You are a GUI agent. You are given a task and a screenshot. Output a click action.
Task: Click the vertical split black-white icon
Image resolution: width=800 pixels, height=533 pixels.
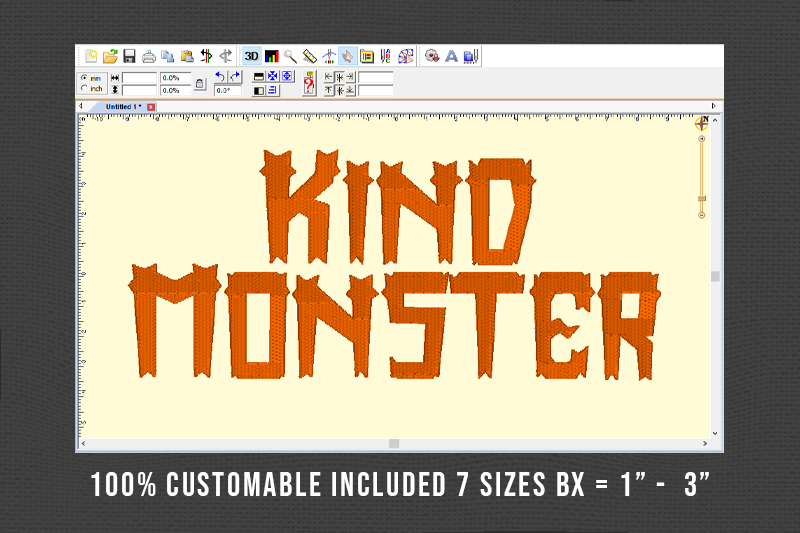[259, 90]
